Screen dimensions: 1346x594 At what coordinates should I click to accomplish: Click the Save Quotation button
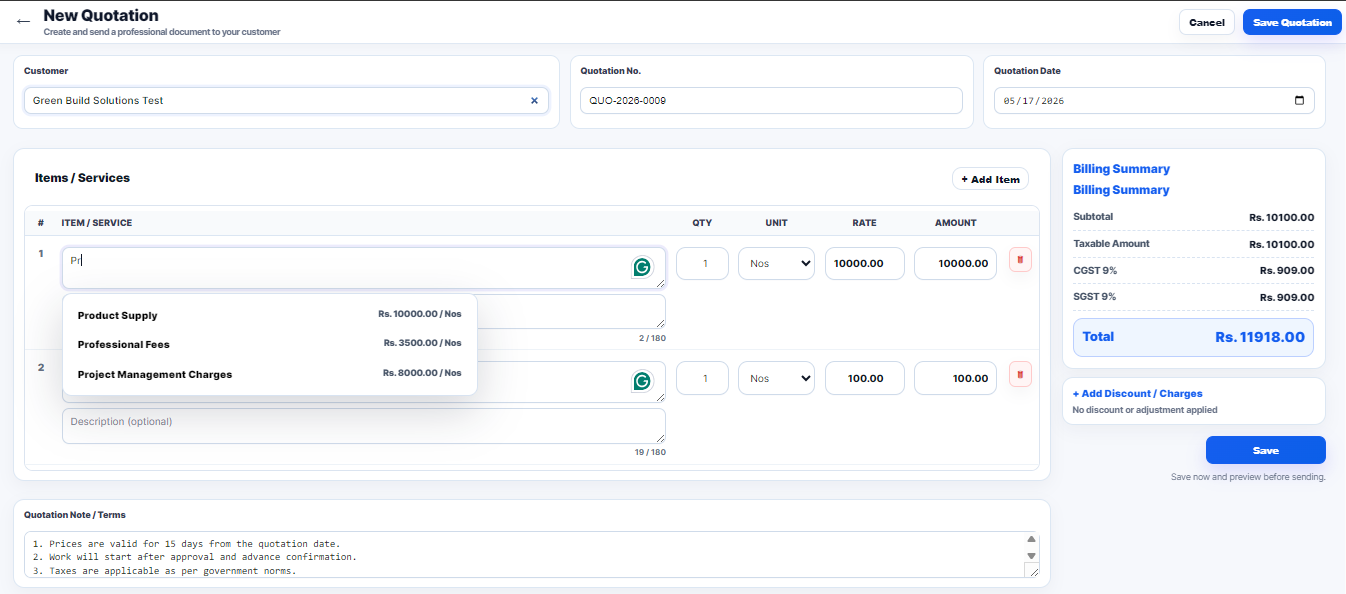pos(1292,22)
